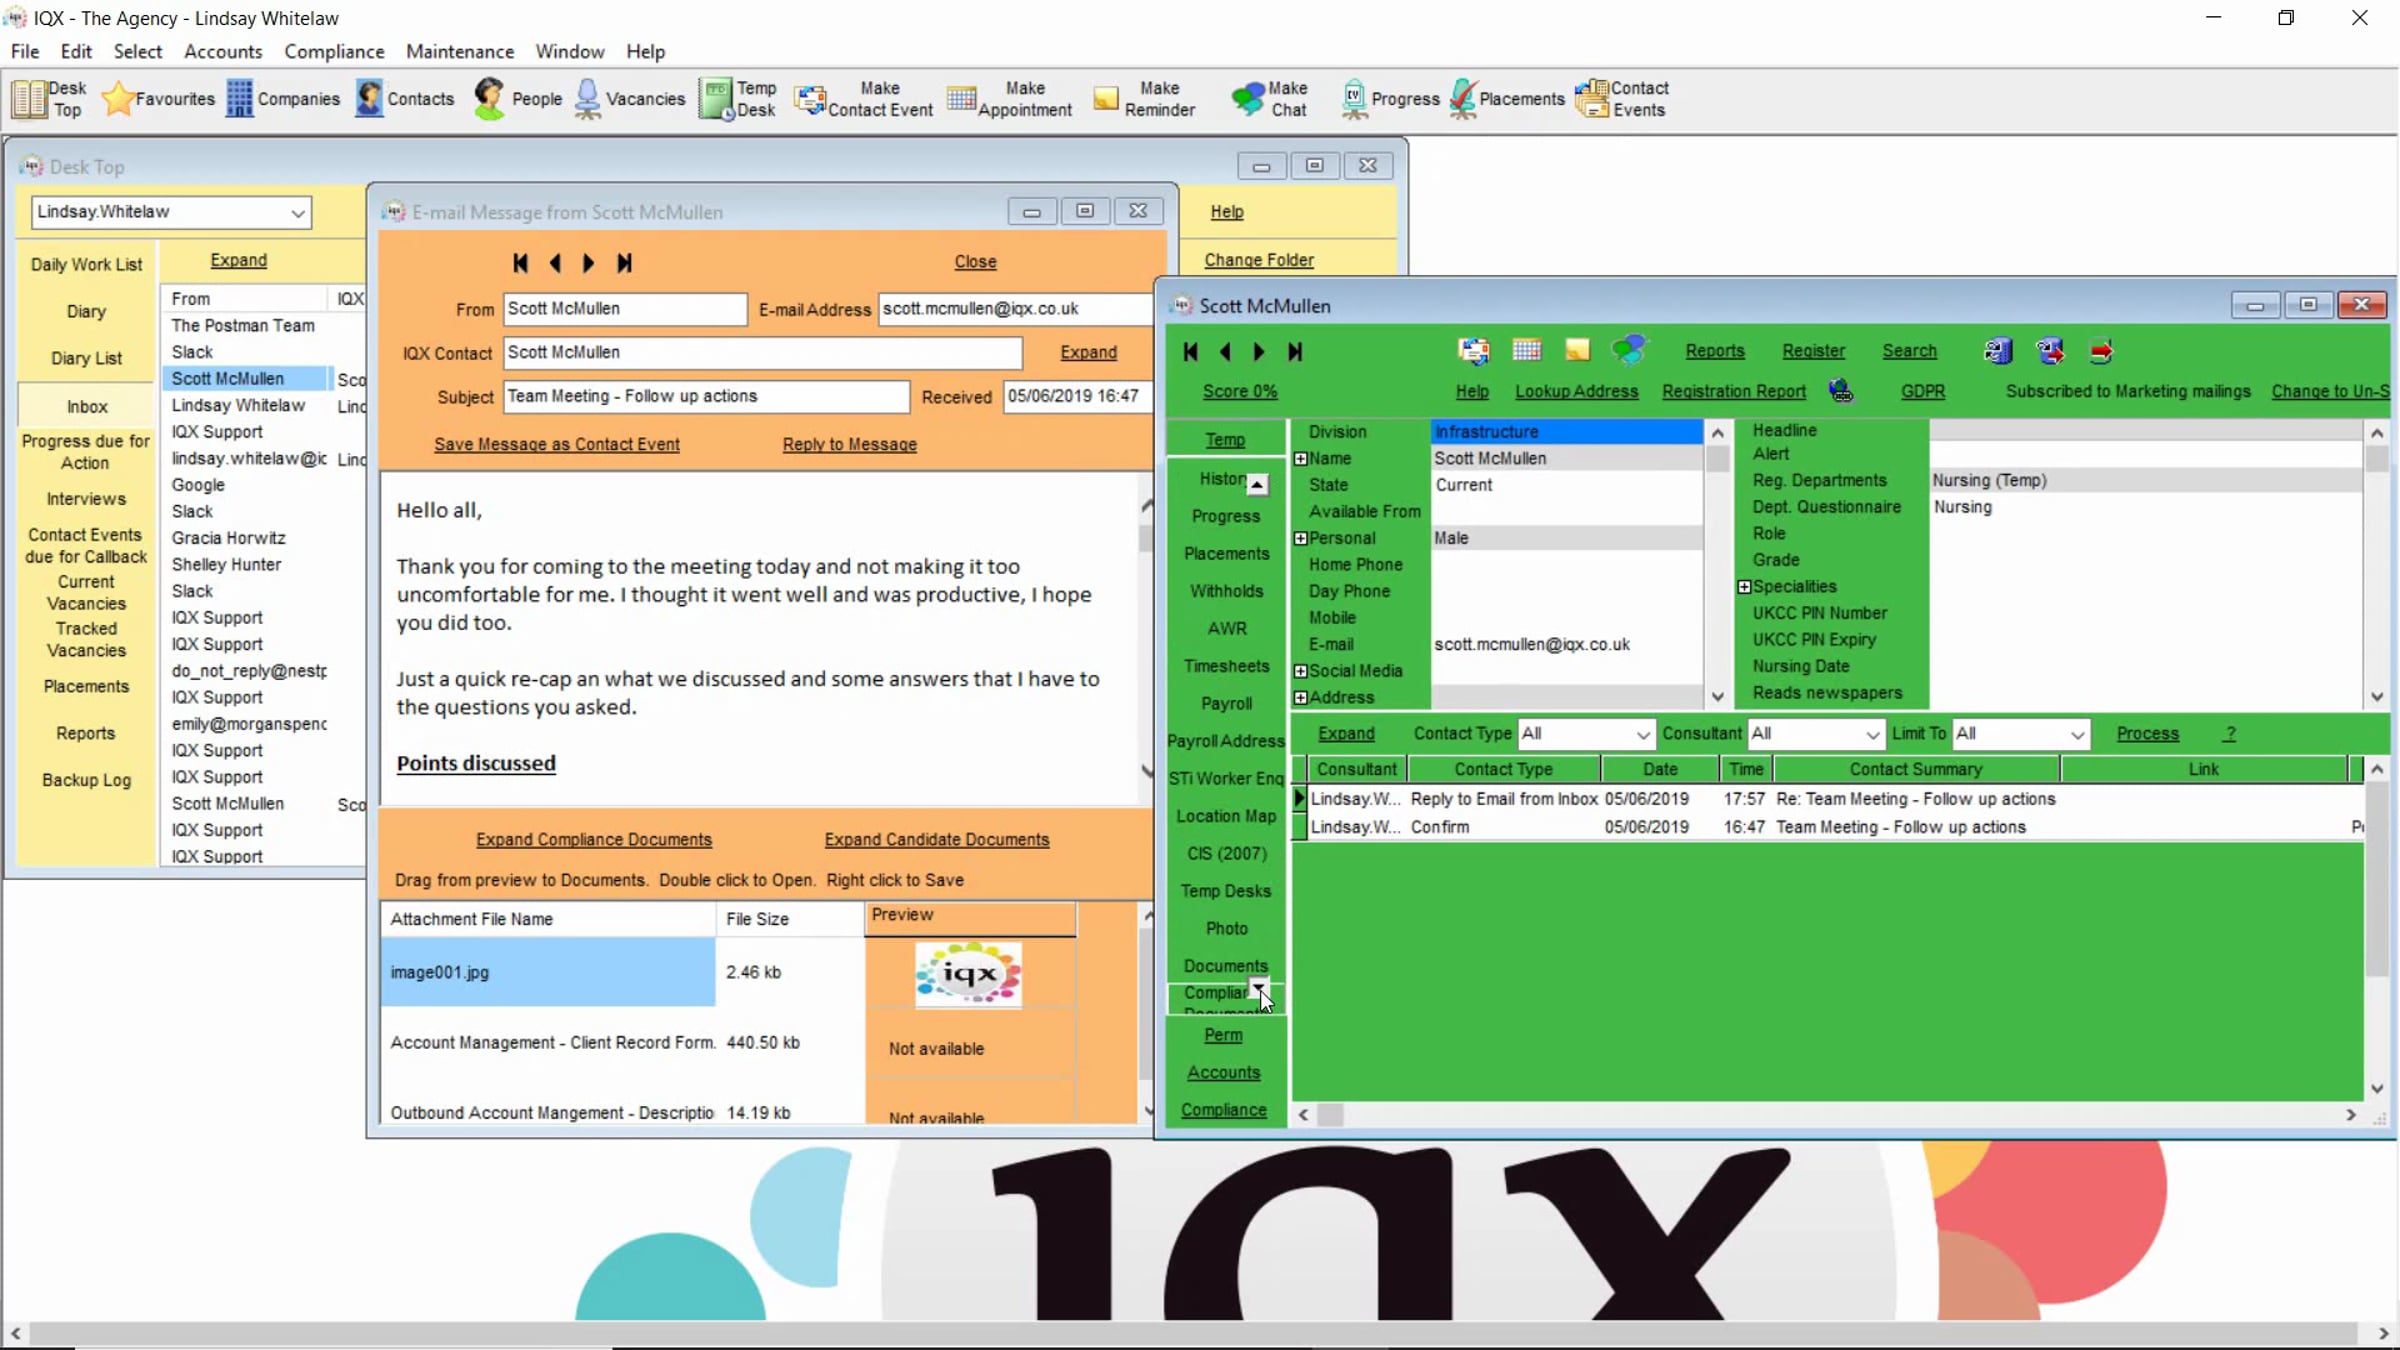2400x1350 pixels.
Task: Expand the Specialities tree node
Action: pos(1744,587)
